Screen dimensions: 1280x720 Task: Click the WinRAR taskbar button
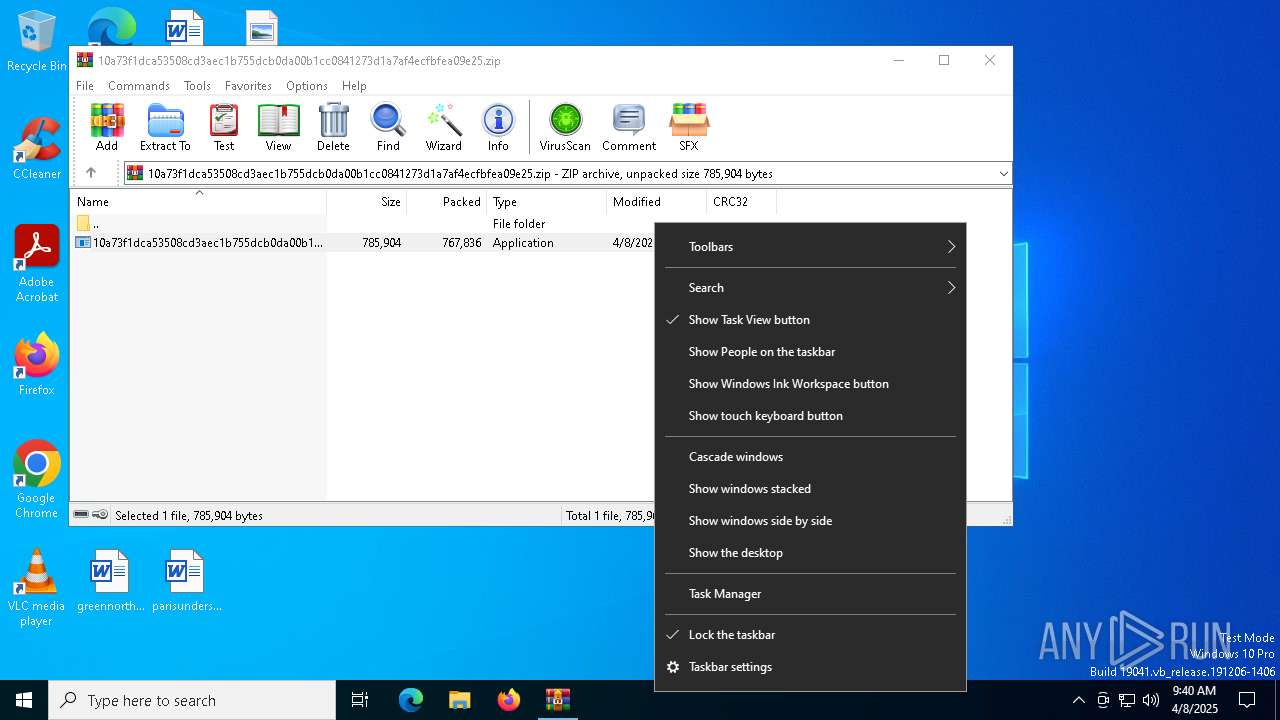557,700
